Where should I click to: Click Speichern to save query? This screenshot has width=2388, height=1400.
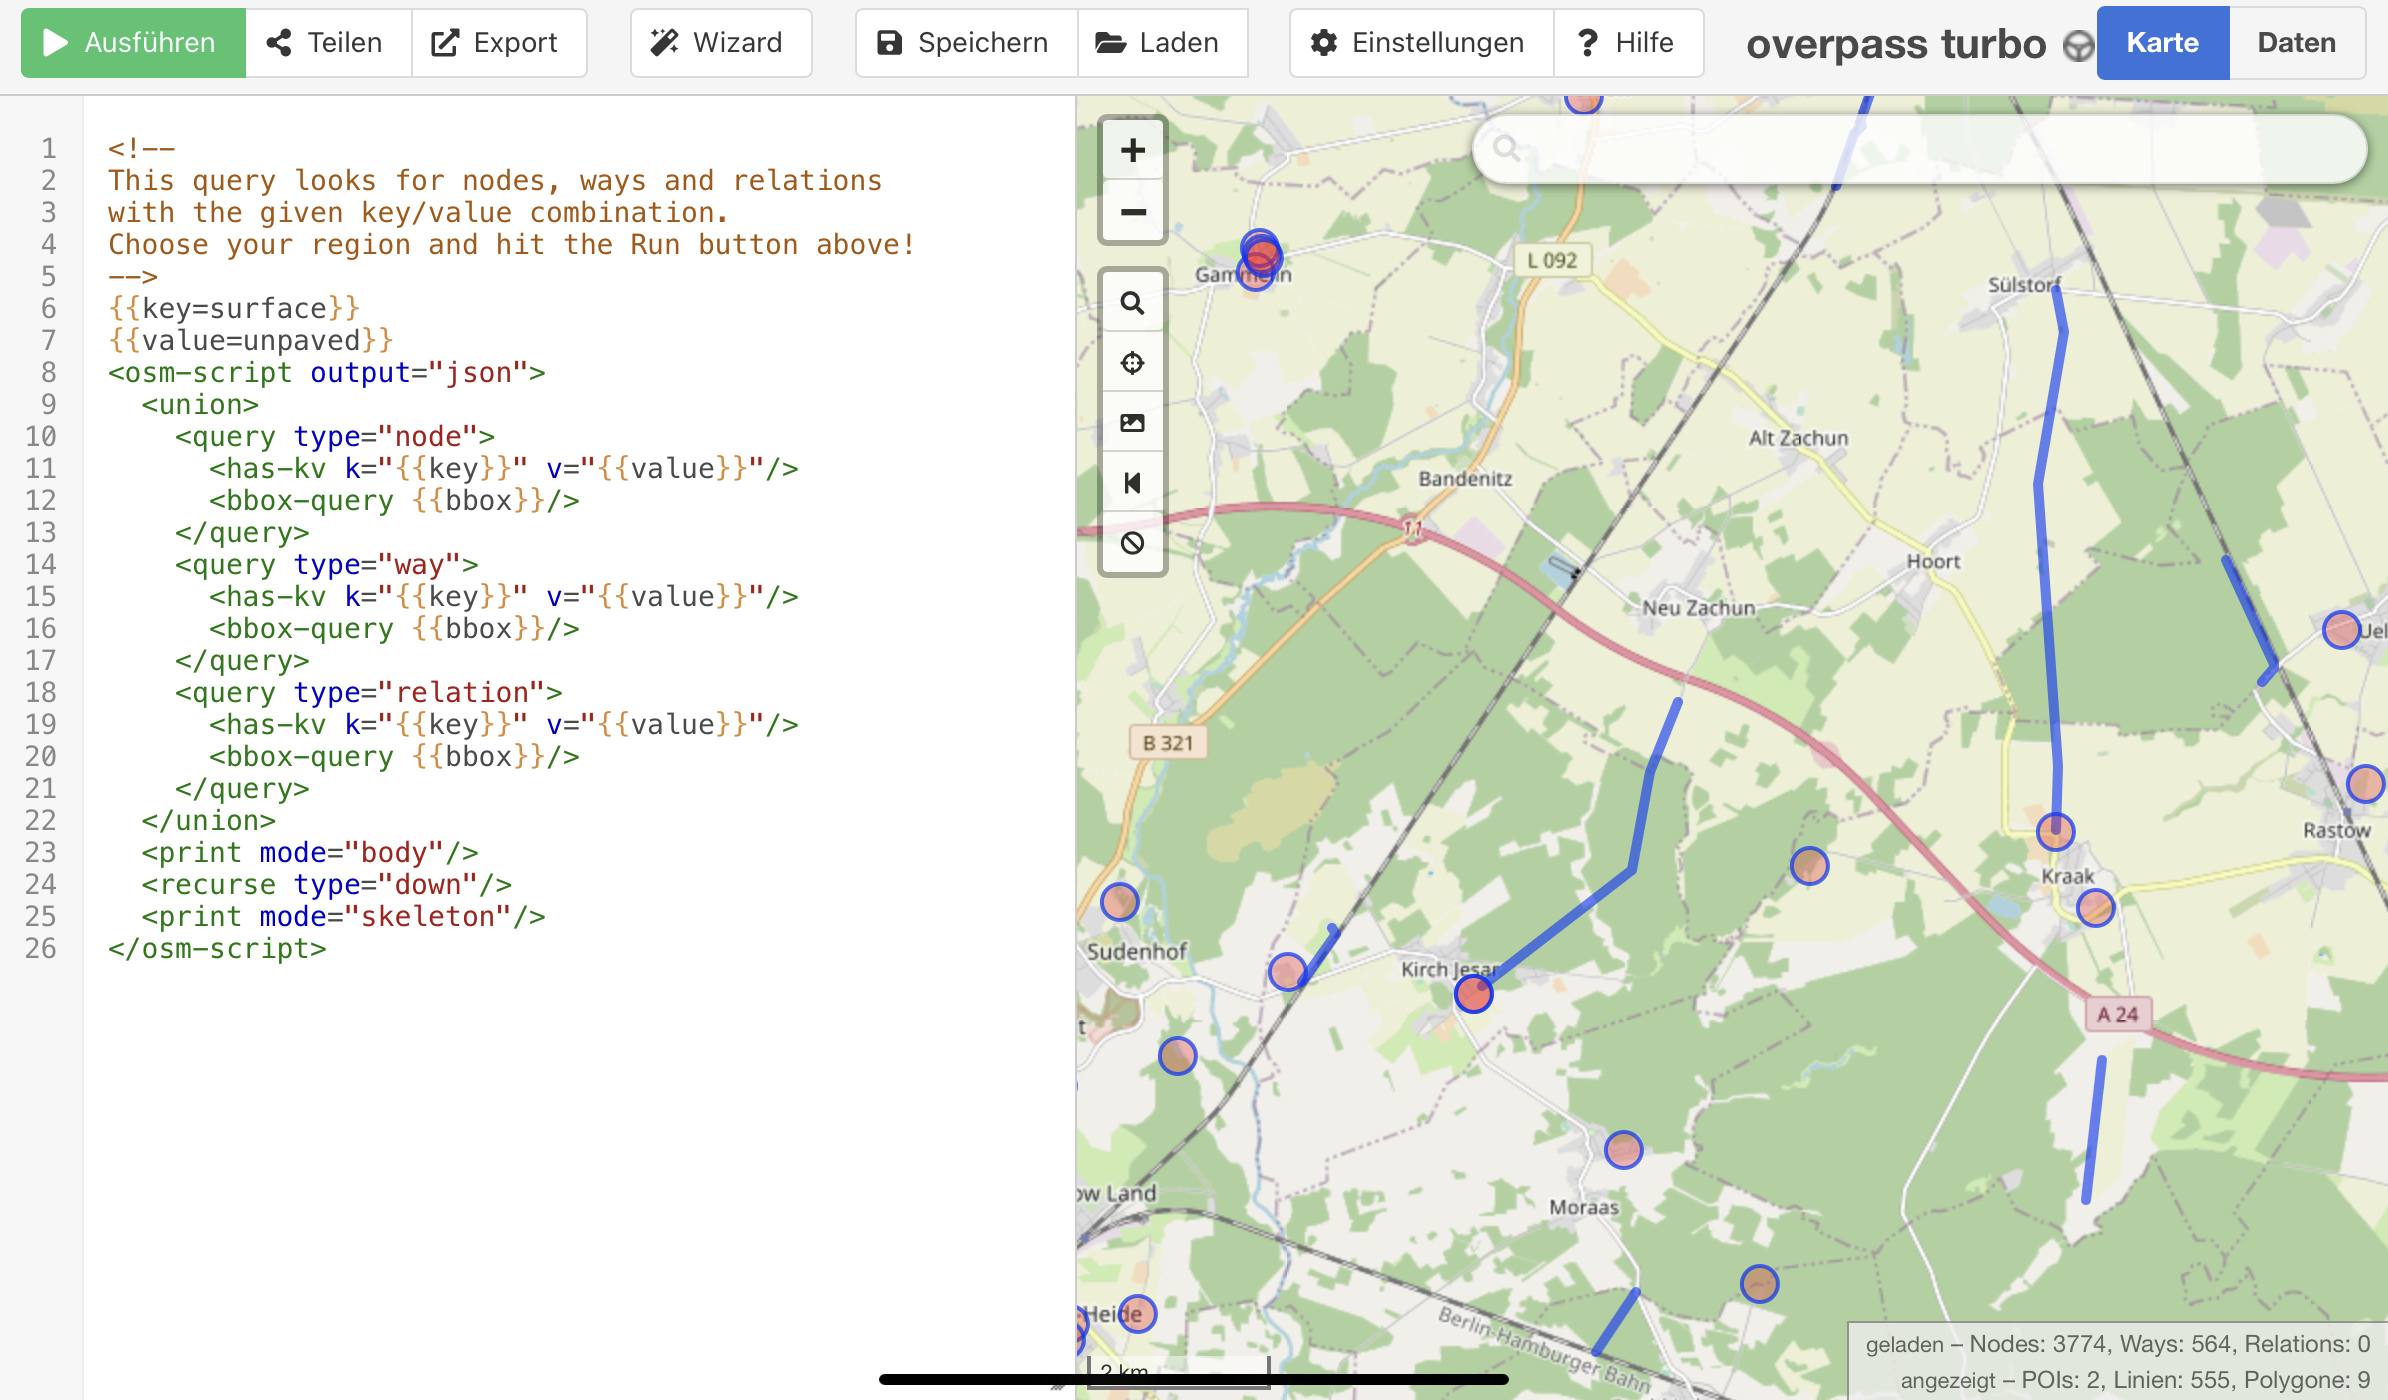[965, 43]
